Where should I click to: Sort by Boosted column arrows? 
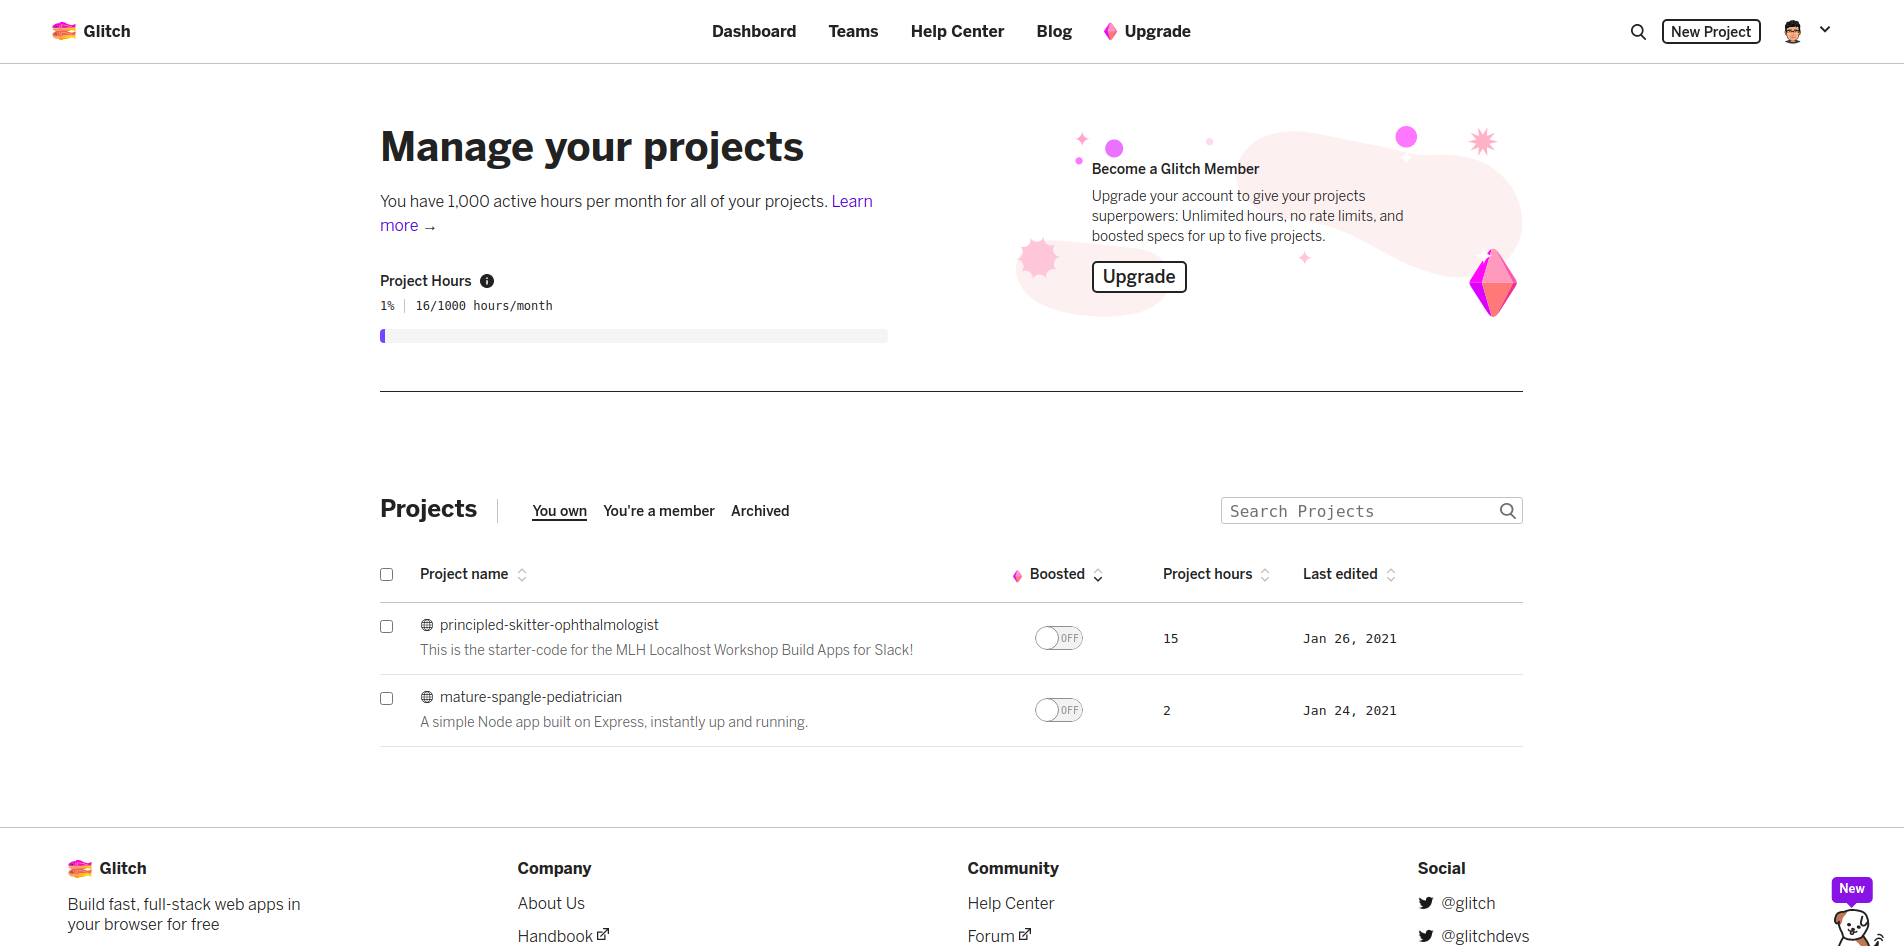coord(1098,575)
